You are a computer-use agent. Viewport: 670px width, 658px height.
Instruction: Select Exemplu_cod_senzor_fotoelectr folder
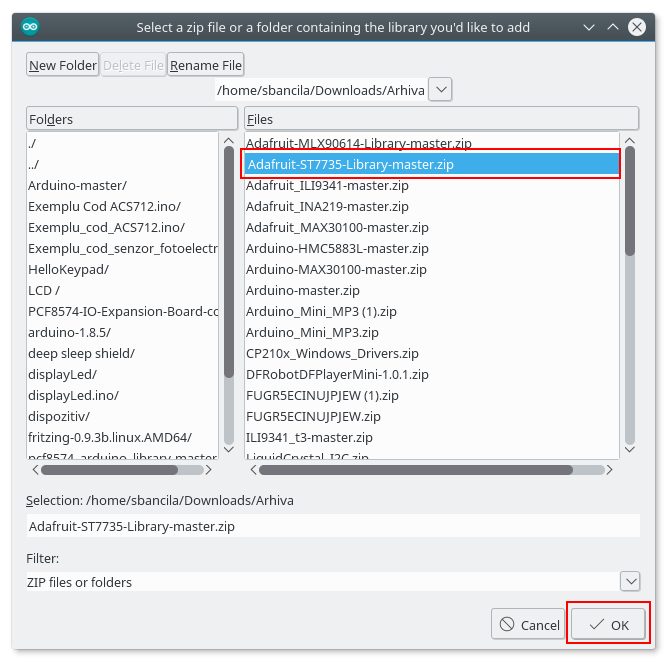tap(122, 248)
